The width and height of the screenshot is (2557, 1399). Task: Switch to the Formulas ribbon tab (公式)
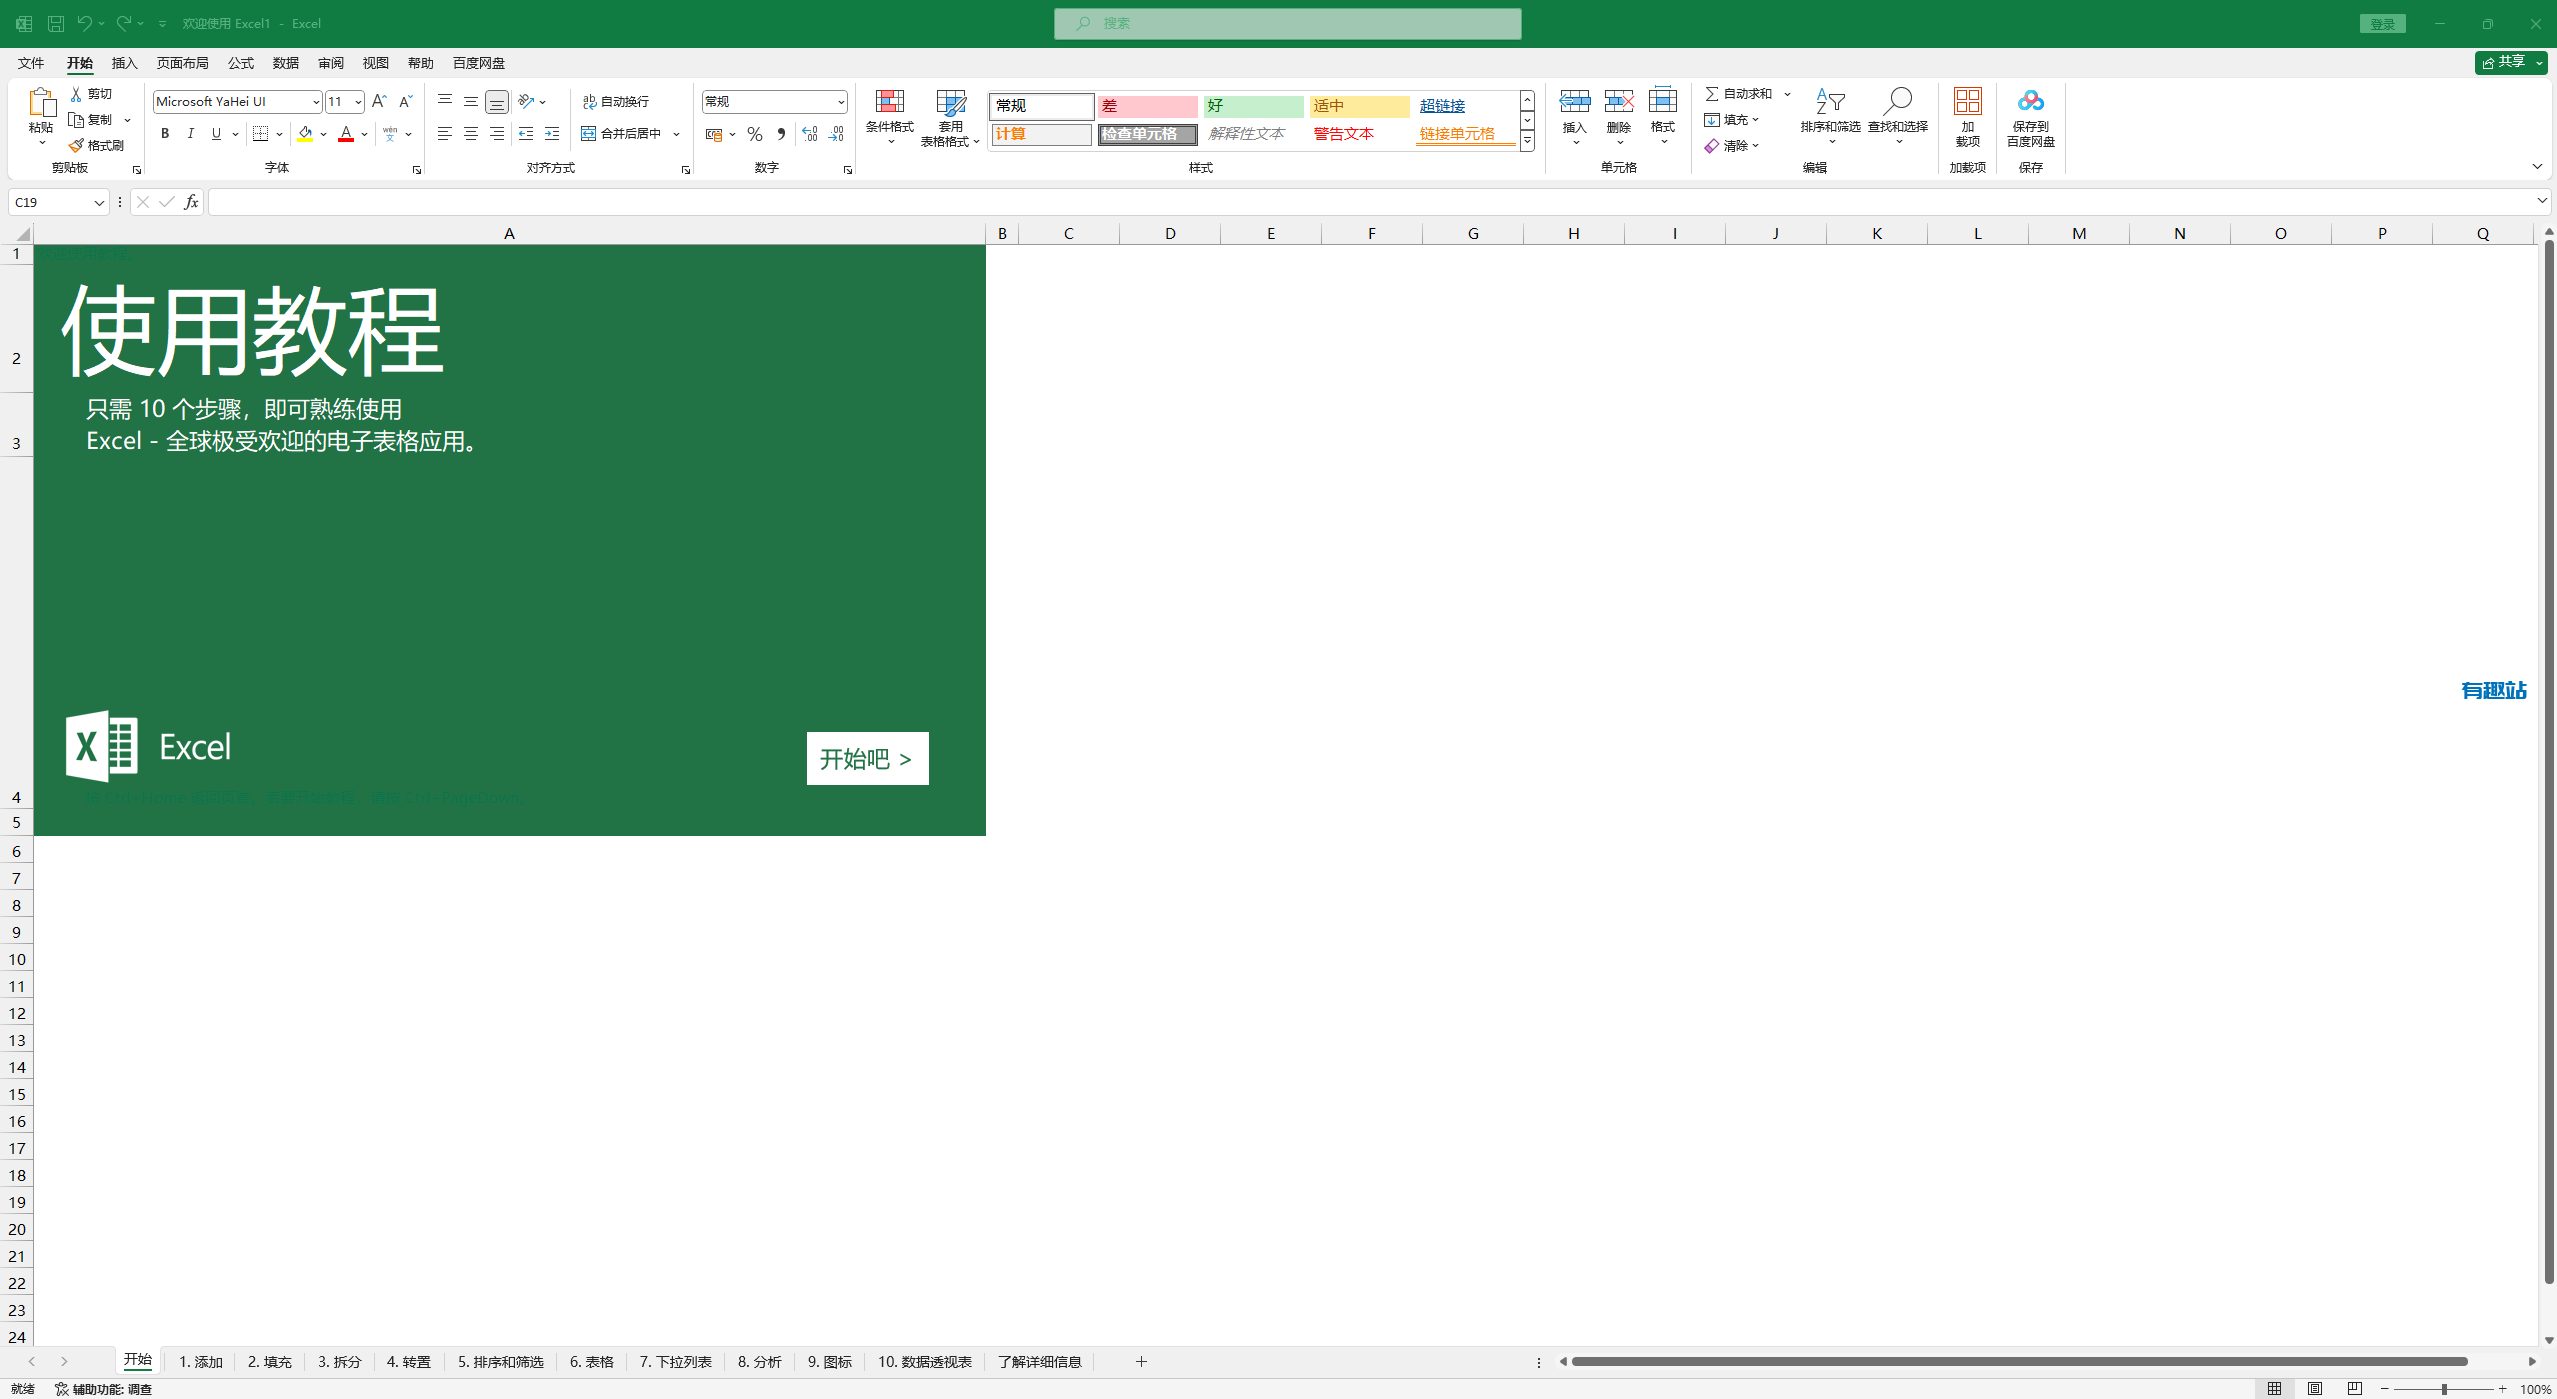tap(240, 63)
